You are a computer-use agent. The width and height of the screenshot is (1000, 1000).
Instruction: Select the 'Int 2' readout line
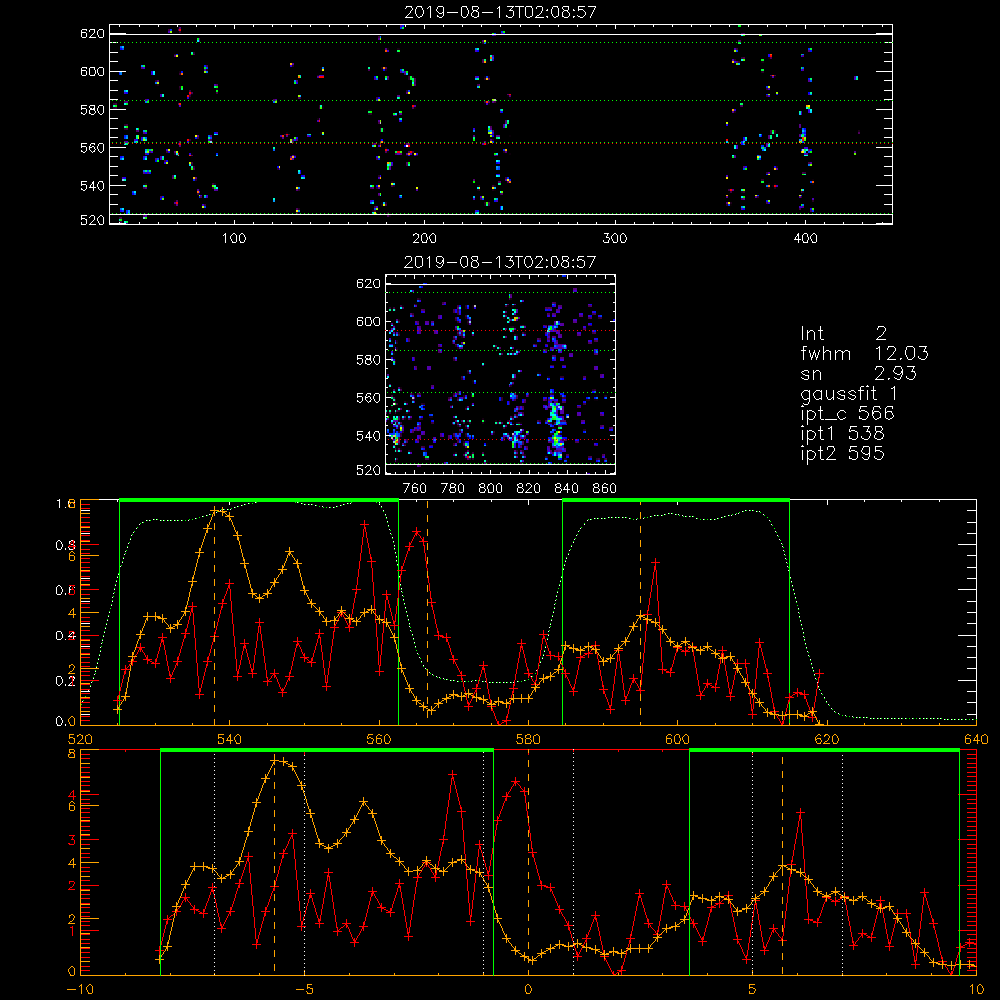[844, 333]
